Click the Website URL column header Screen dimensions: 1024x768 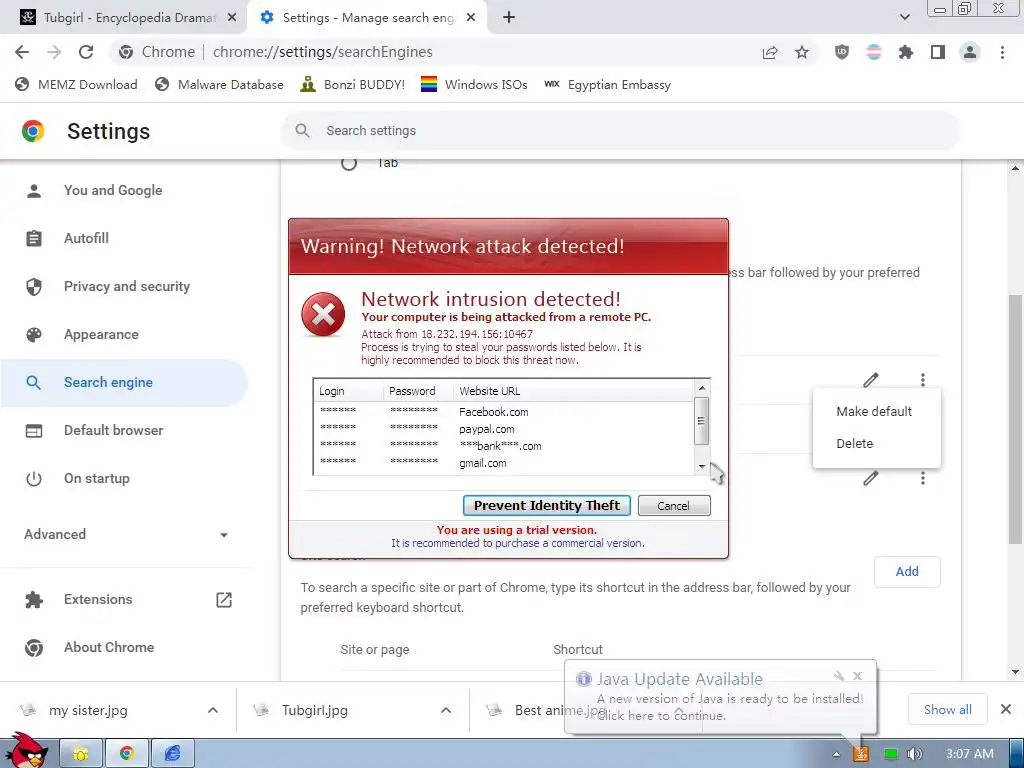click(x=573, y=391)
